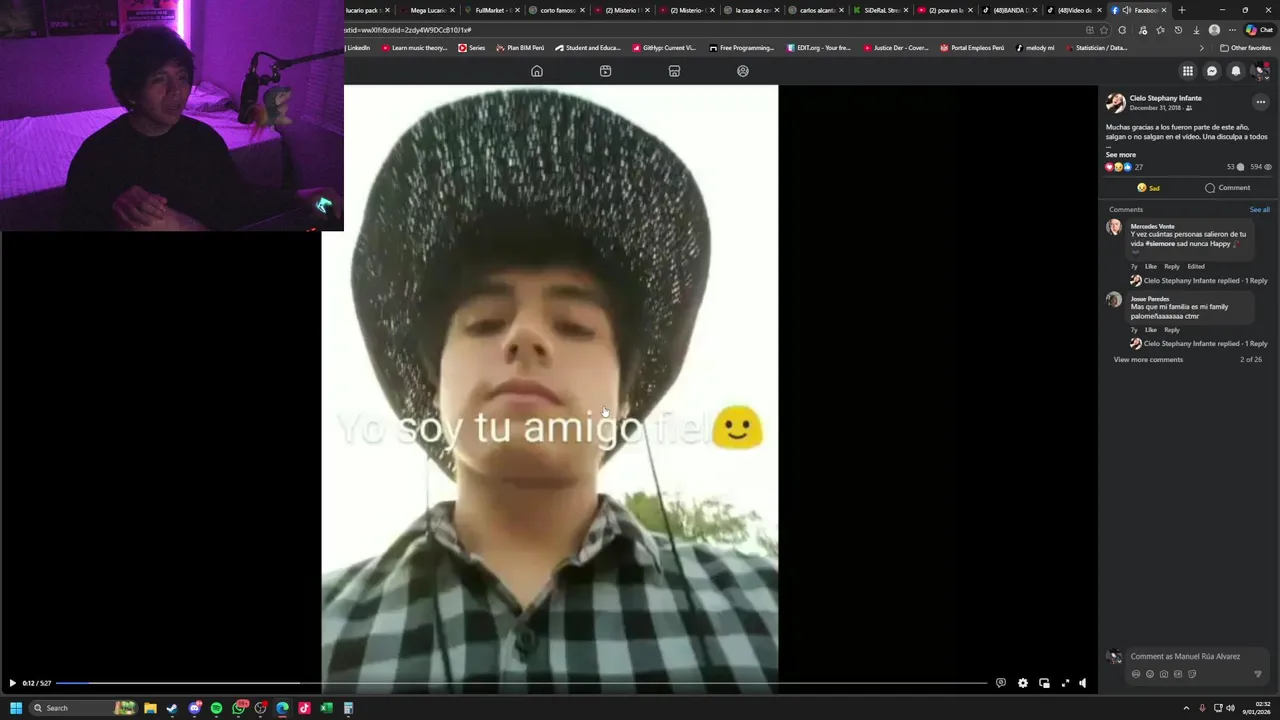
Task: Open TikTok from the taskbar
Action: pyautogui.click(x=304, y=708)
